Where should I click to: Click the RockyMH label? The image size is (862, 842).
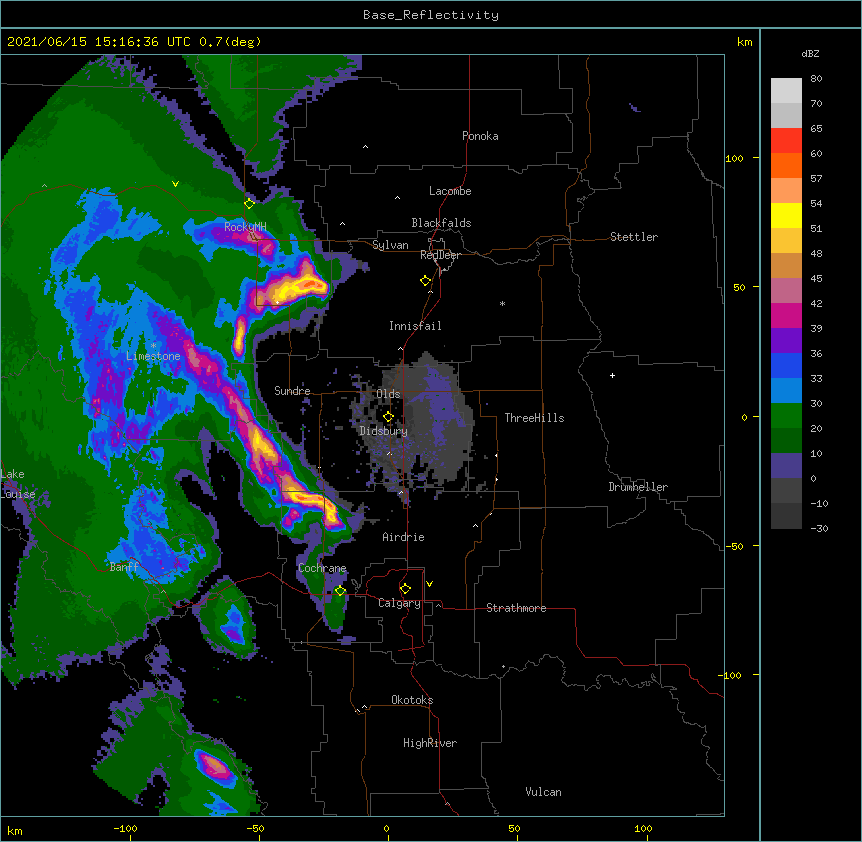[x=245, y=226]
